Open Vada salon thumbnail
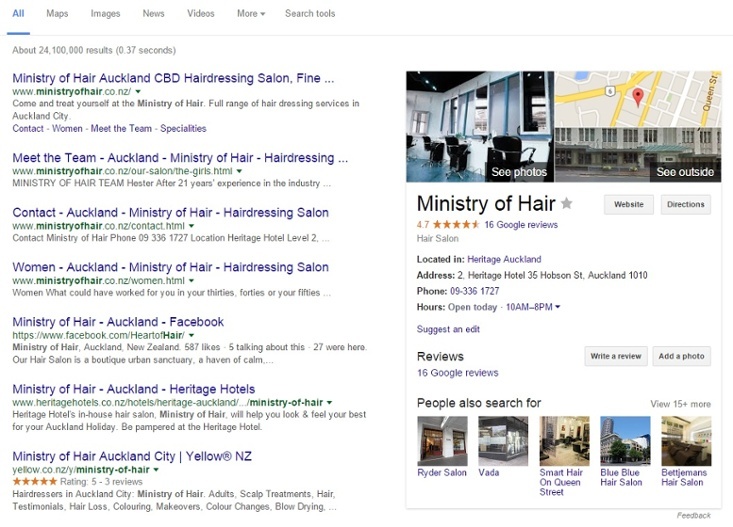Screen dimensions: 733x527 click(503, 441)
